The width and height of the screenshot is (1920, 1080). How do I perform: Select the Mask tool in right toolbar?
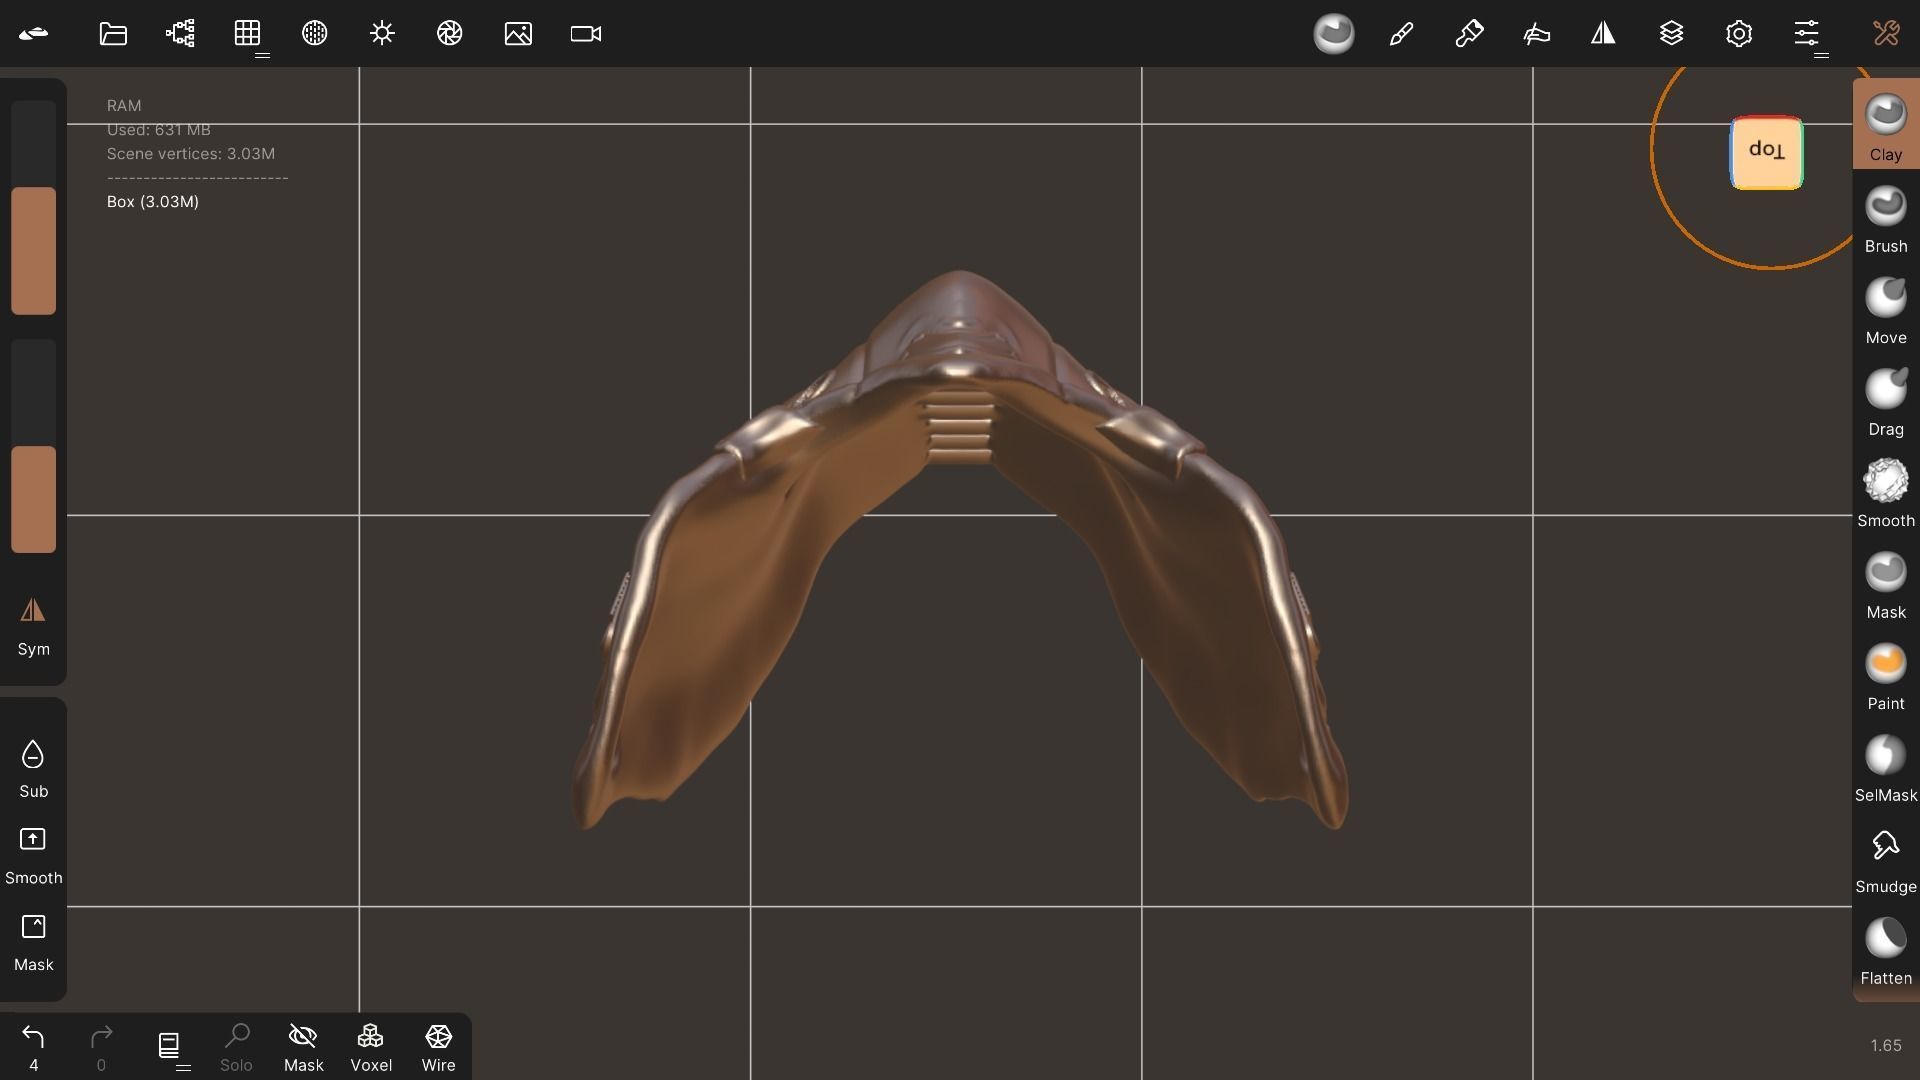click(x=1886, y=585)
